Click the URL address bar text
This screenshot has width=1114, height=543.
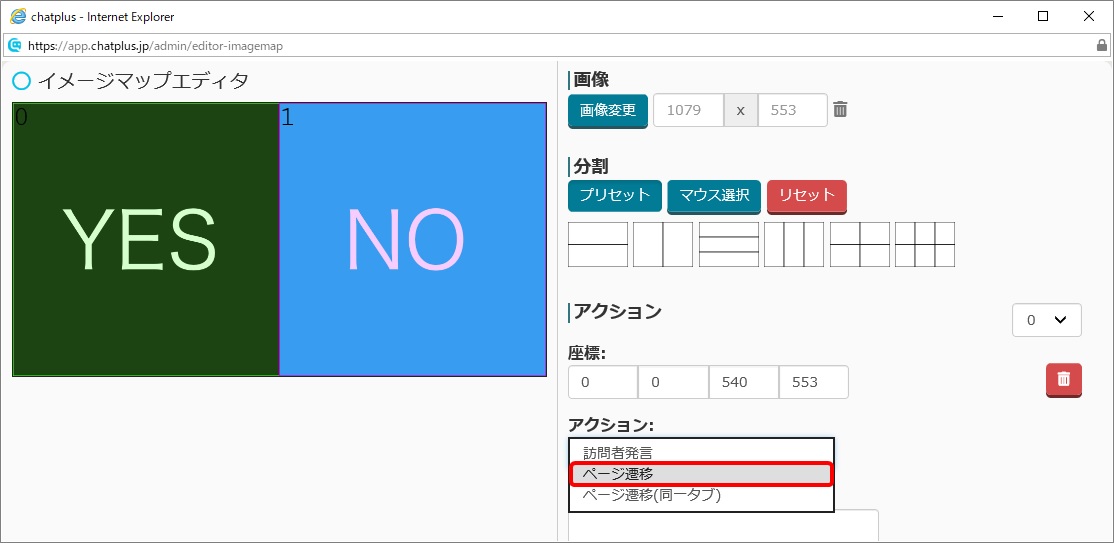155,45
